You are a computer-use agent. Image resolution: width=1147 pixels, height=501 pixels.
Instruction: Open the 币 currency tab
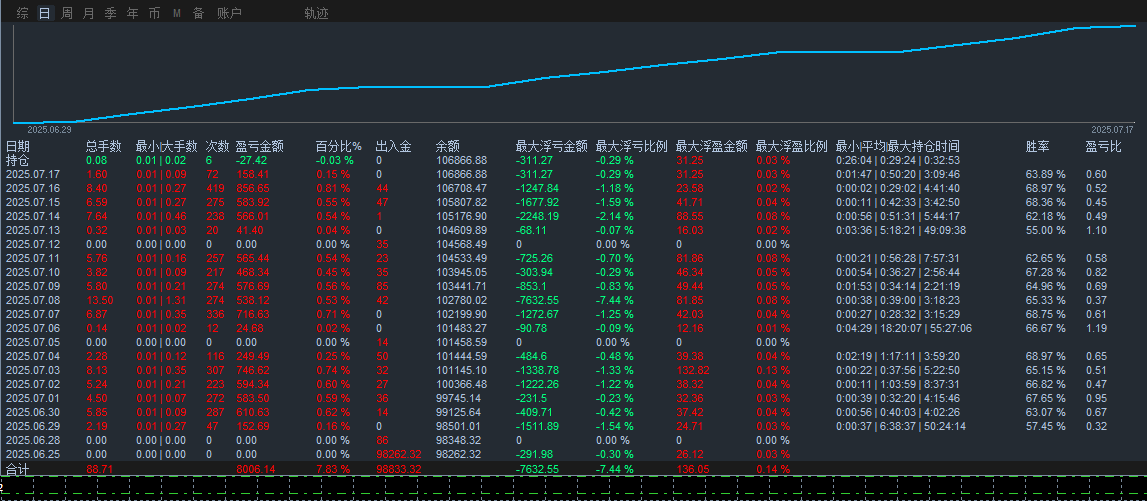(154, 13)
